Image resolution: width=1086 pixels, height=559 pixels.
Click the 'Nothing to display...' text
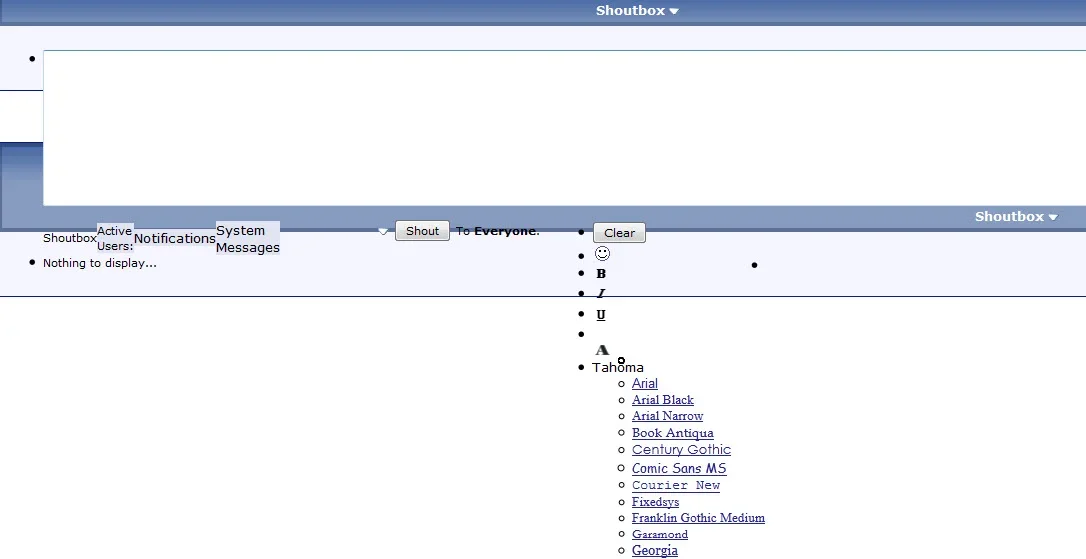[x=100, y=263]
